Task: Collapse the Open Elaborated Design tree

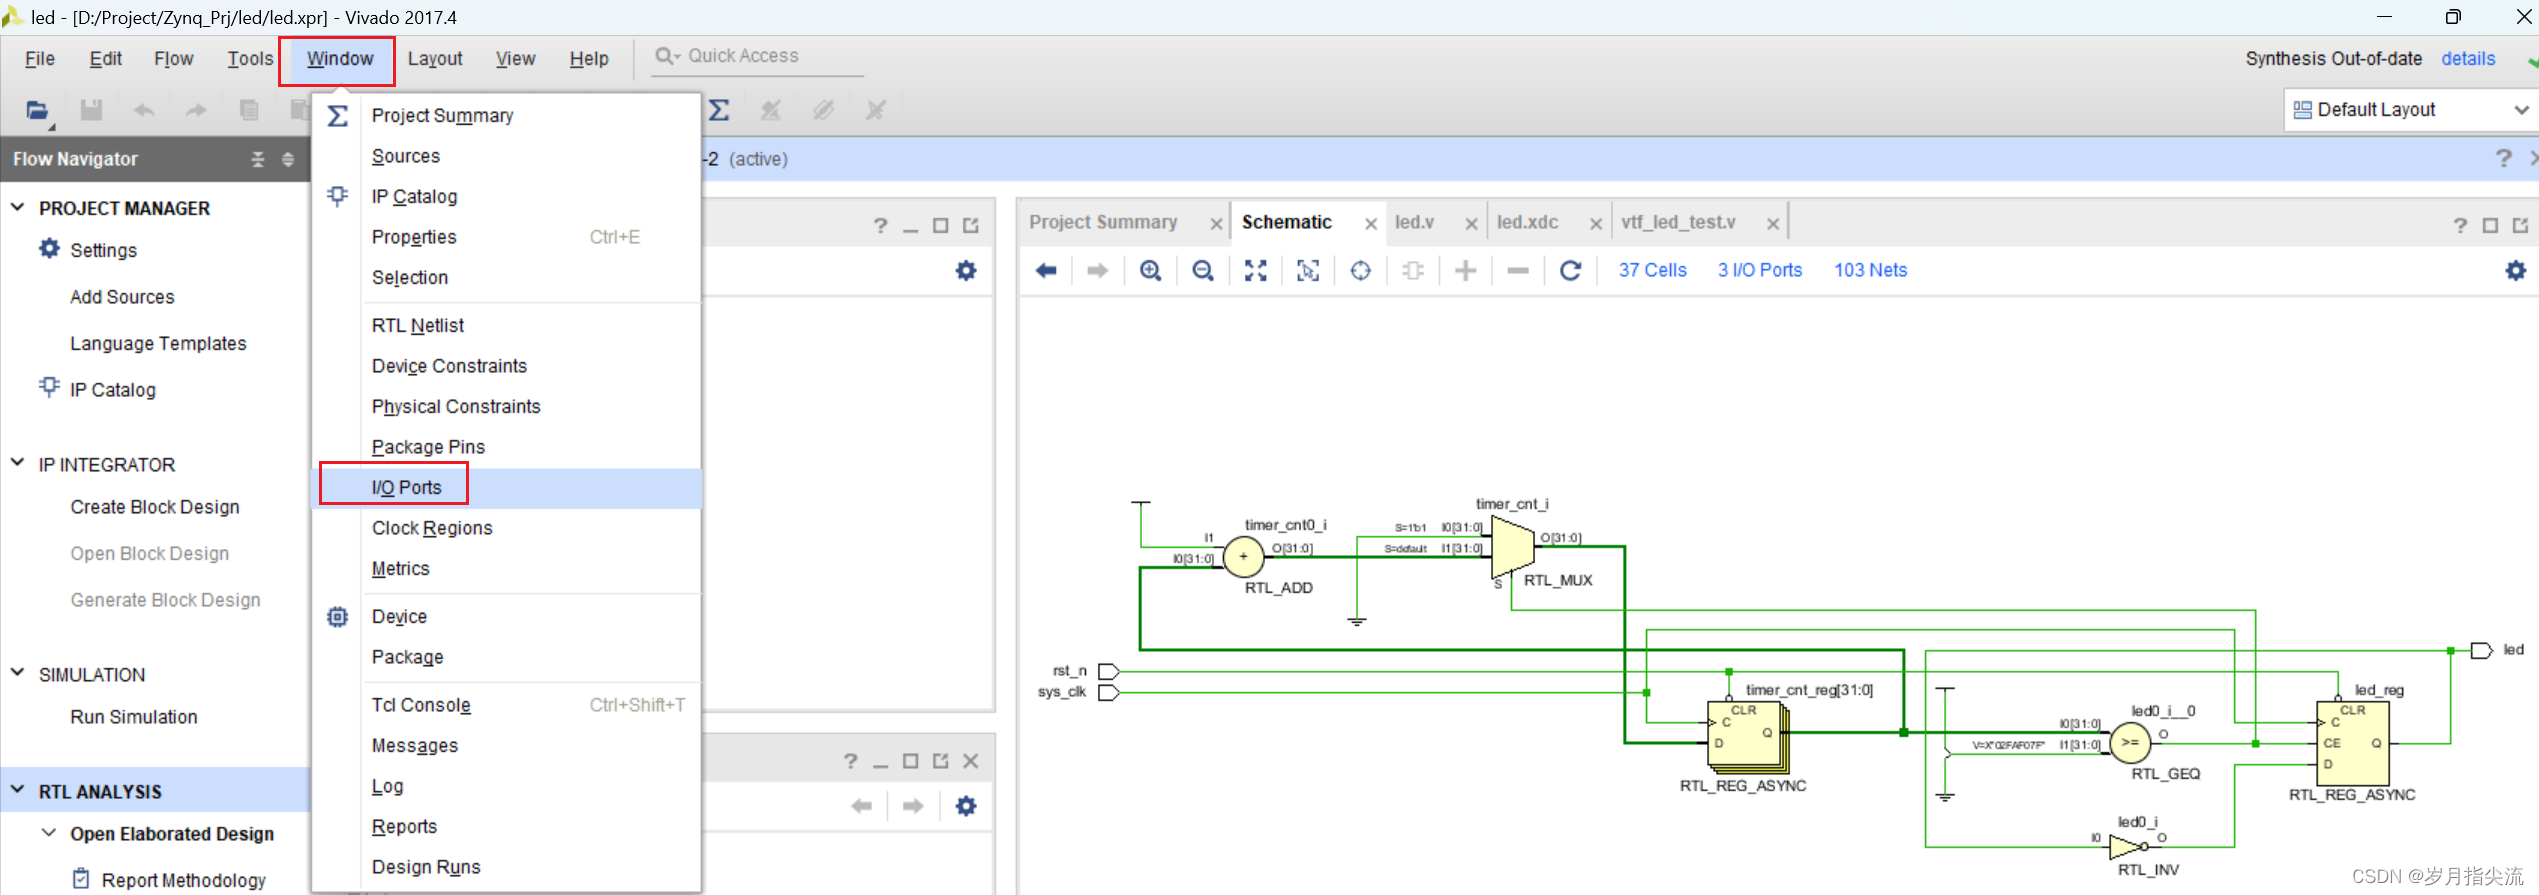Action: click(x=48, y=833)
